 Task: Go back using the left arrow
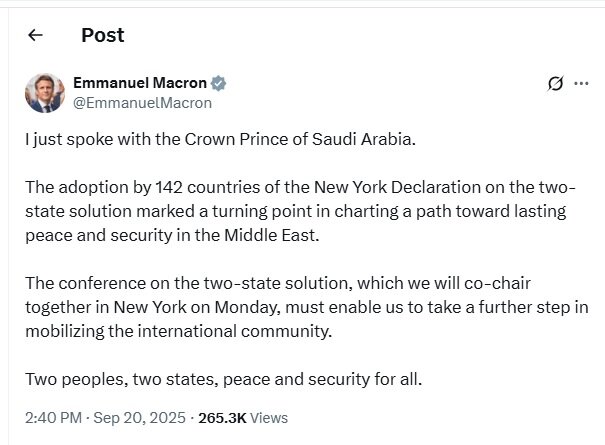click(x=36, y=35)
